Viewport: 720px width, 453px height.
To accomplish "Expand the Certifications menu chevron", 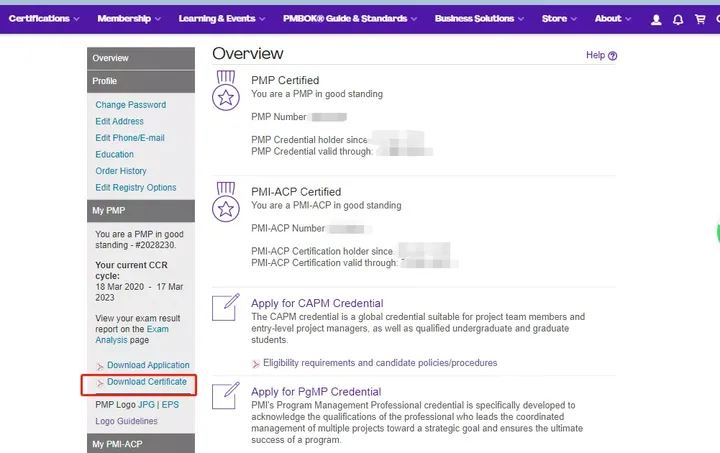I will pos(77,19).
